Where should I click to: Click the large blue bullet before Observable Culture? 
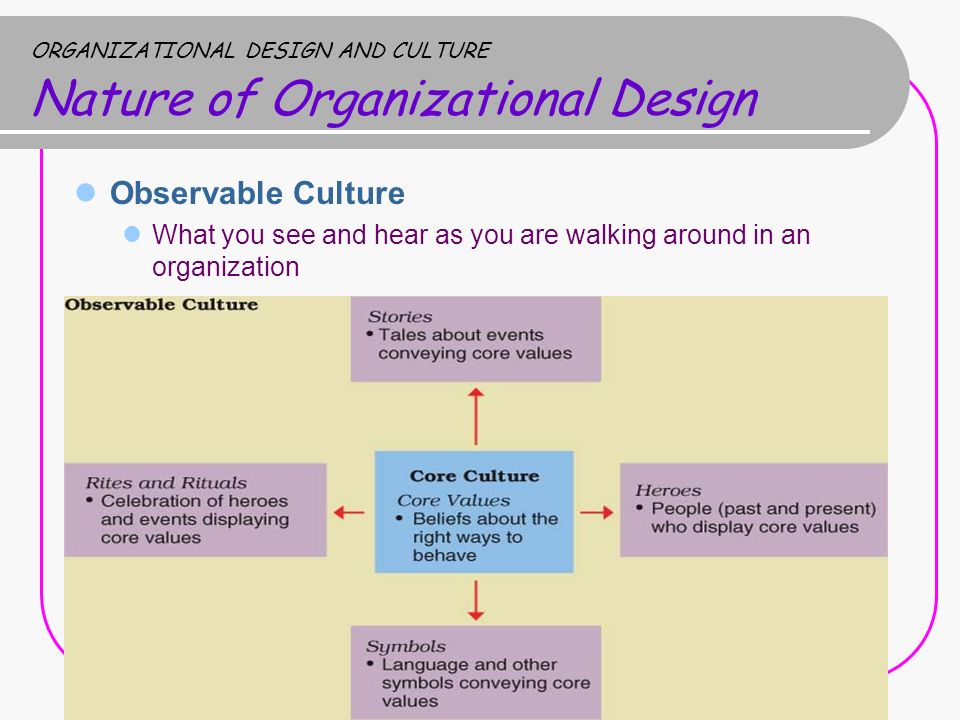86,192
